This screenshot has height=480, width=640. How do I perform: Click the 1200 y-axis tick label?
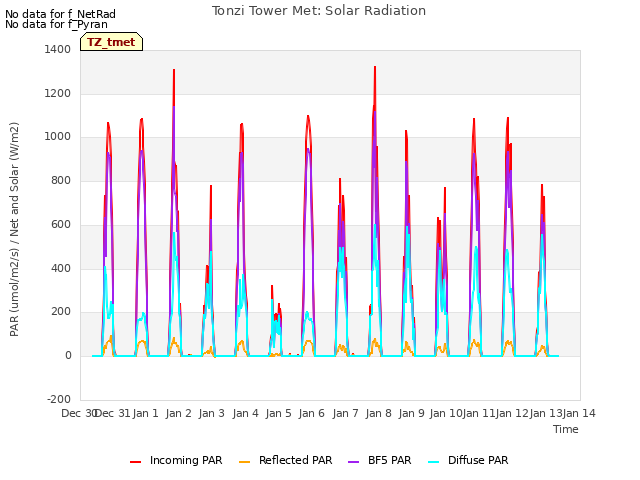58,93
